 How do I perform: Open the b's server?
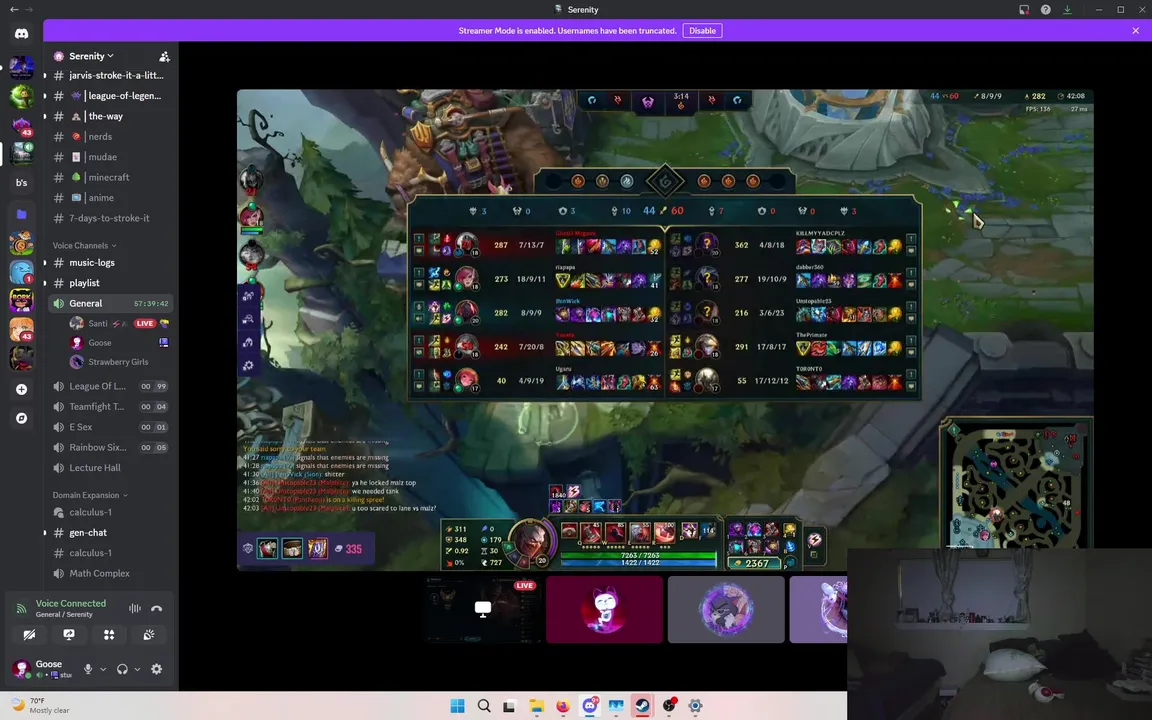click(x=21, y=183)
